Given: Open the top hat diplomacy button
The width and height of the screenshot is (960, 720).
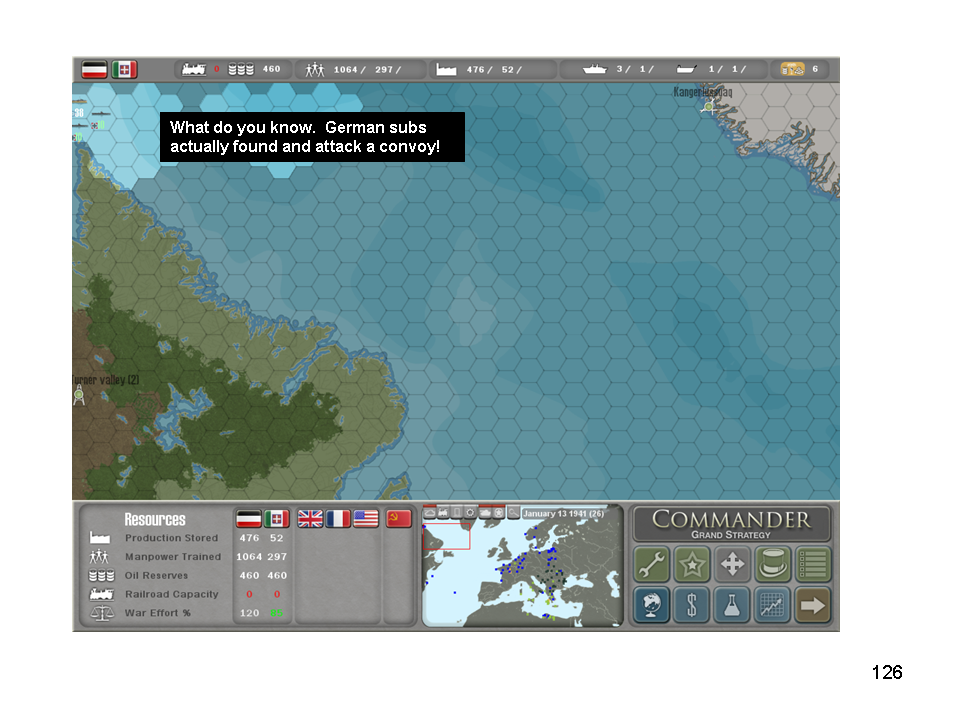Looking at the screenshot, I should pyautogui.click(x=772, y=565).
